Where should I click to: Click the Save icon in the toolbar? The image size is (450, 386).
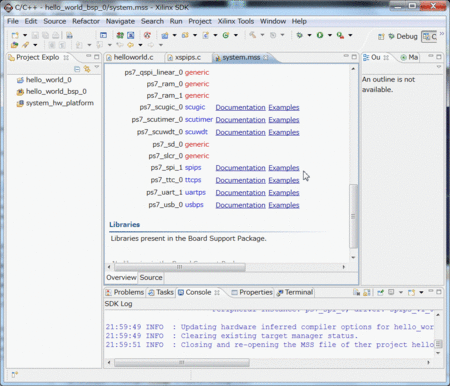point(35,35)
